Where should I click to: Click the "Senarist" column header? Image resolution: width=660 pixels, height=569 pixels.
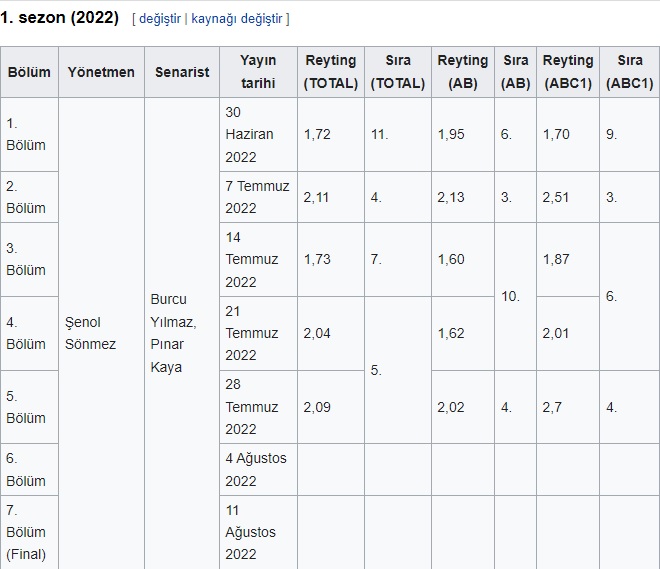182,72
